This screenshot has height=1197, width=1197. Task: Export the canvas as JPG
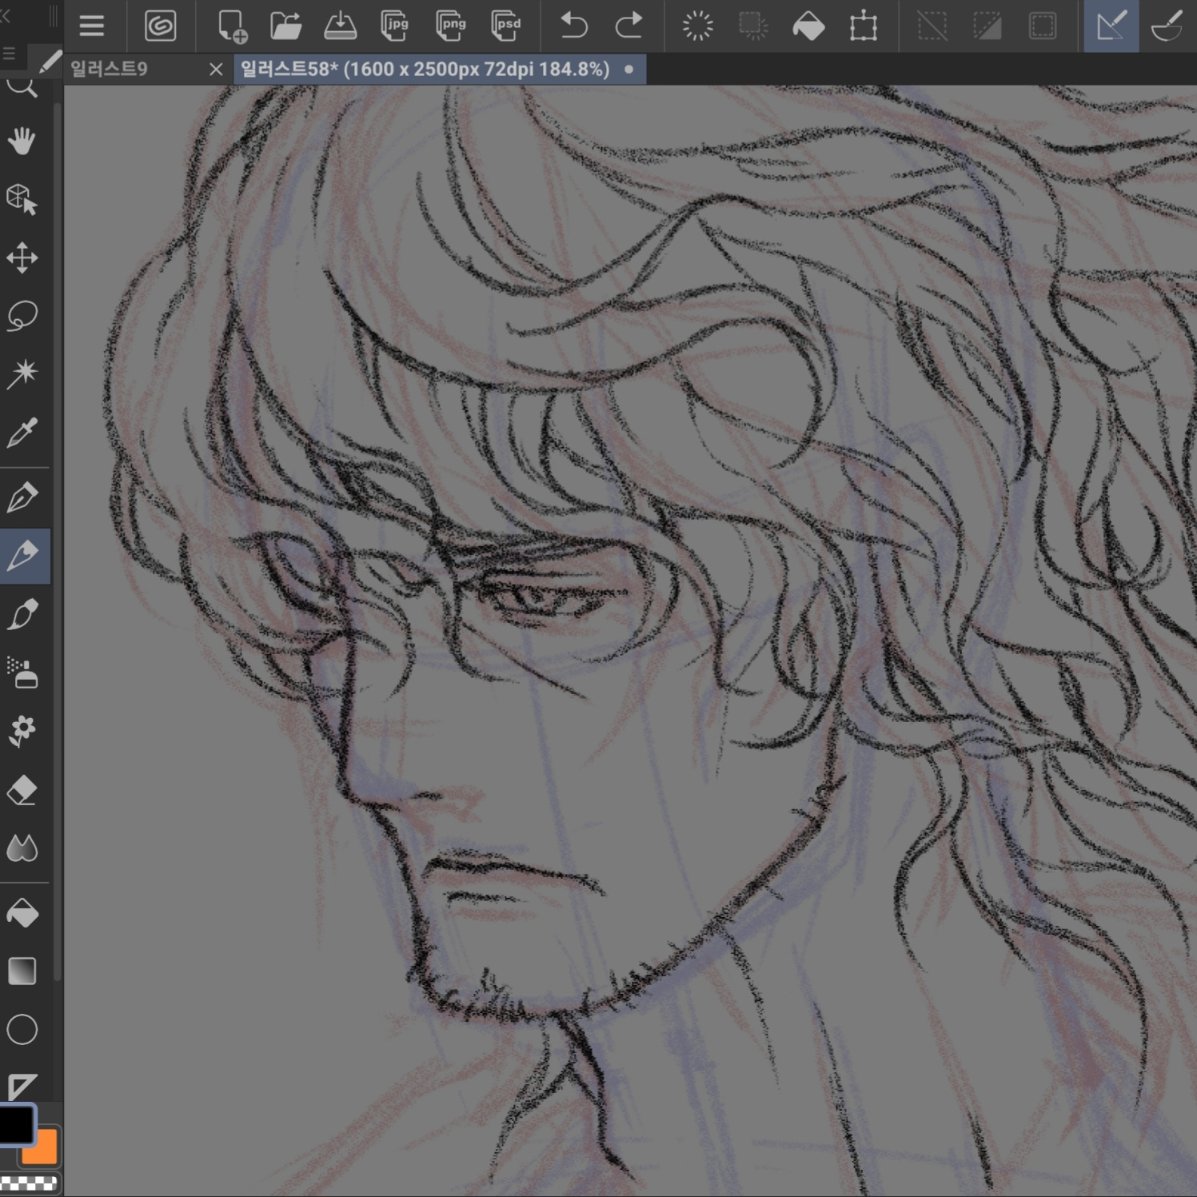395,26
